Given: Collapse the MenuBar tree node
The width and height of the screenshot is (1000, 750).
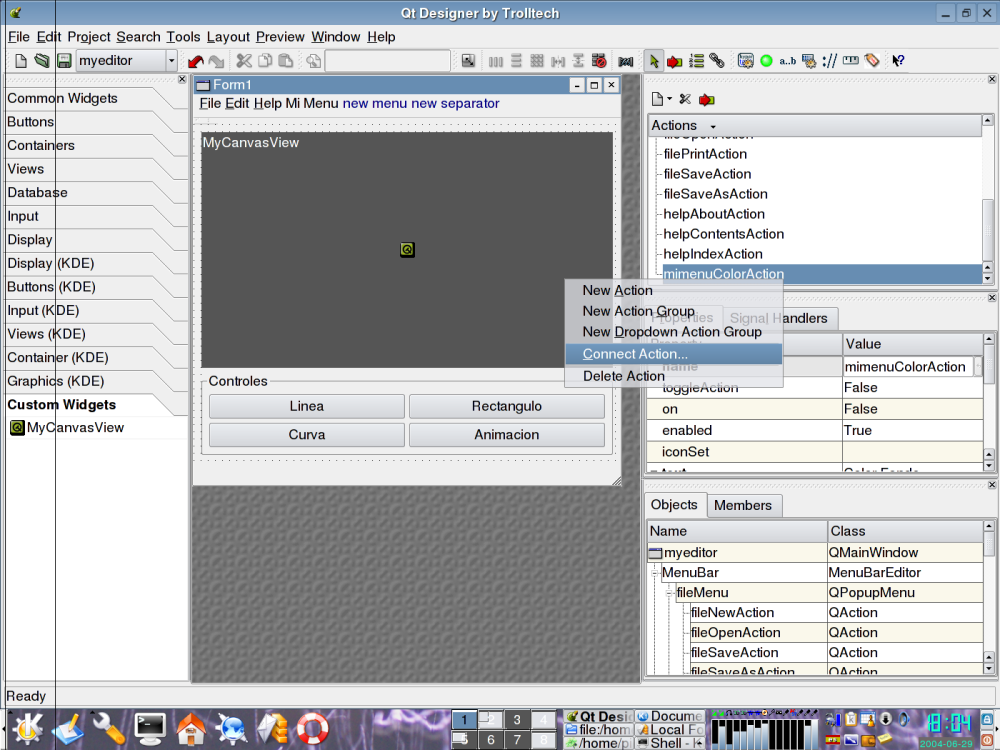Looking at the screenshot, I should (655, 573).
